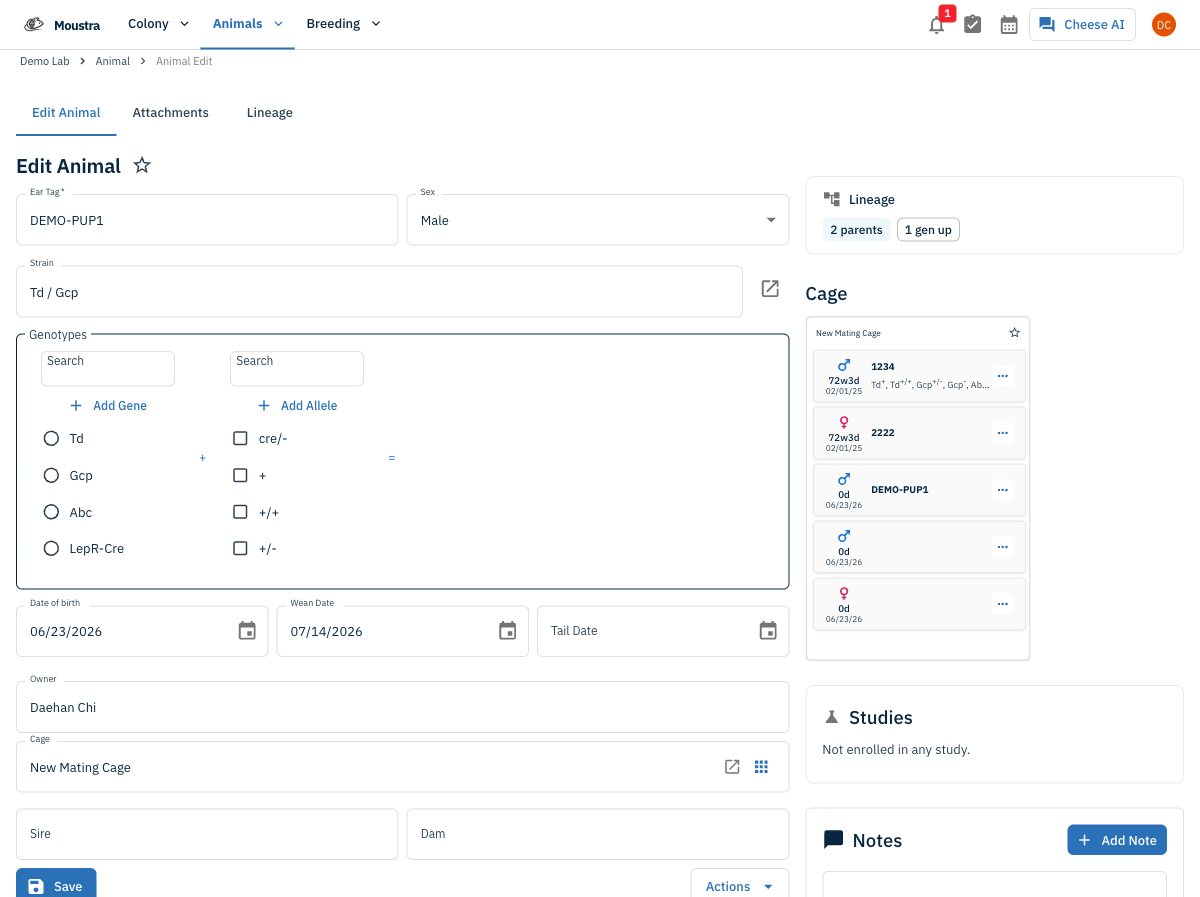Click the Add Note button
This screenshot has height=897, width=1200.
click(x=1117, y=840)
